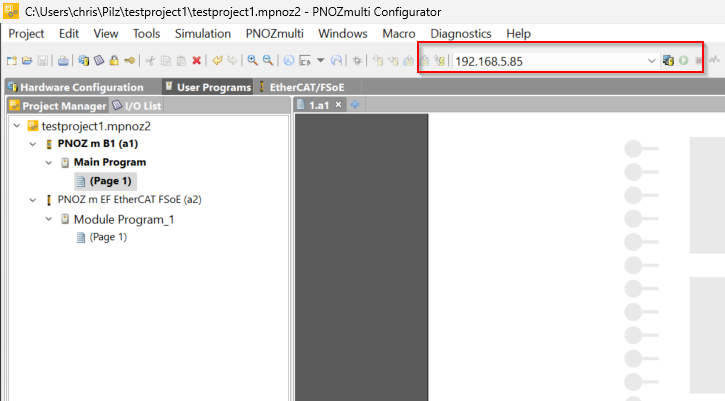Click the copy icon in toolbar
The image size is (725, 401).
click(x=166, y=61)
